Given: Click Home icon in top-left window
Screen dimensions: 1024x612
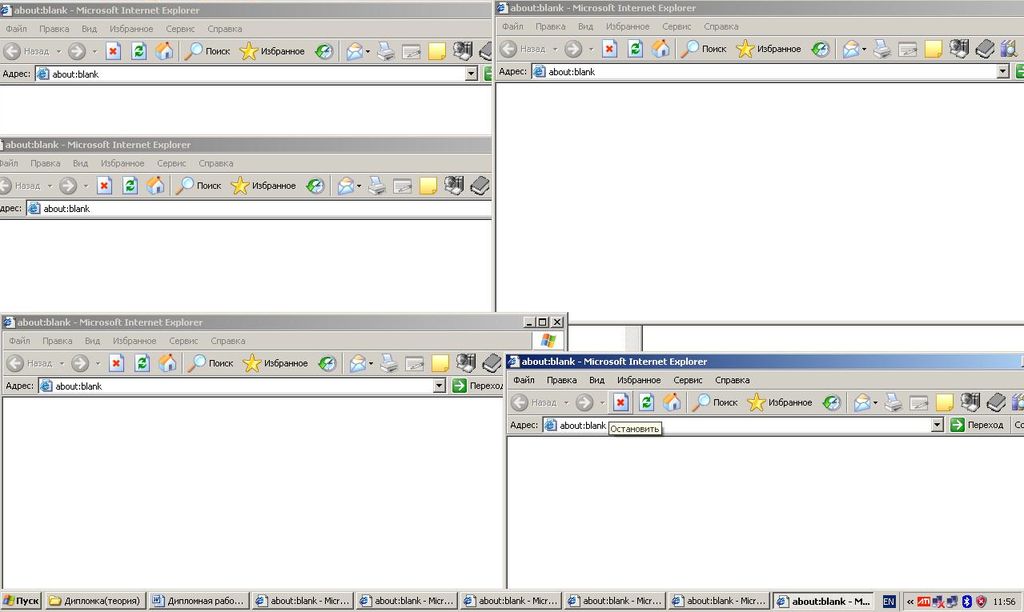Looking at the screenshot, I should click(164, 51).
